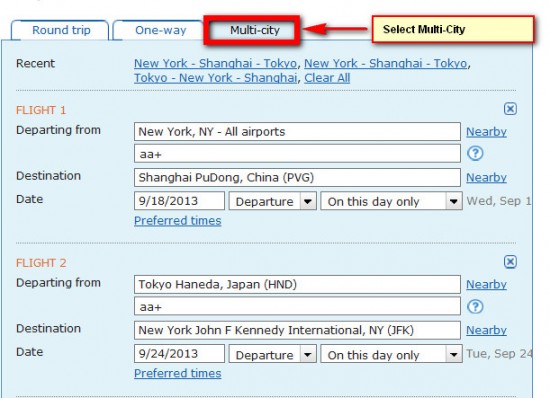Screen dimensions: 550x398
Task: Focus the 9/18/2013 date field
Action: (x=179, y=201)
